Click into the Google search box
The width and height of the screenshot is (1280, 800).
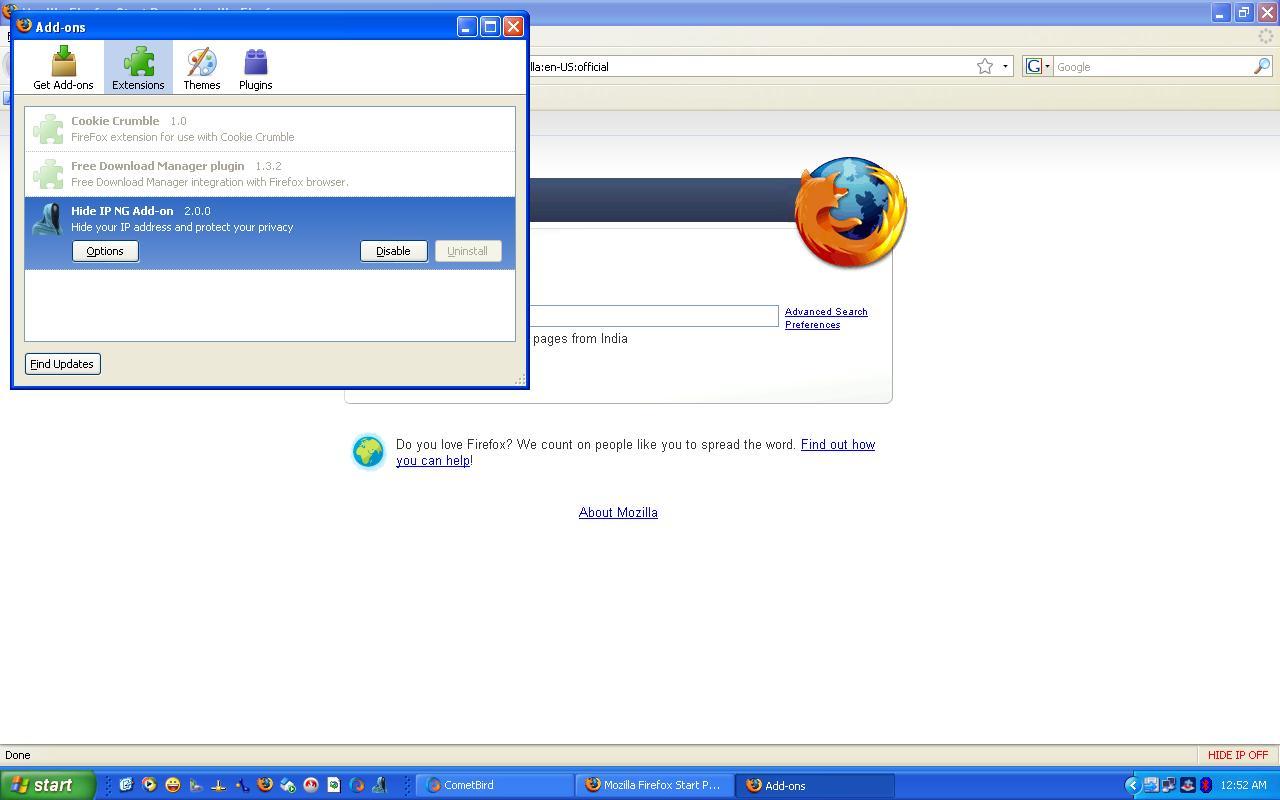[1152, 67]
